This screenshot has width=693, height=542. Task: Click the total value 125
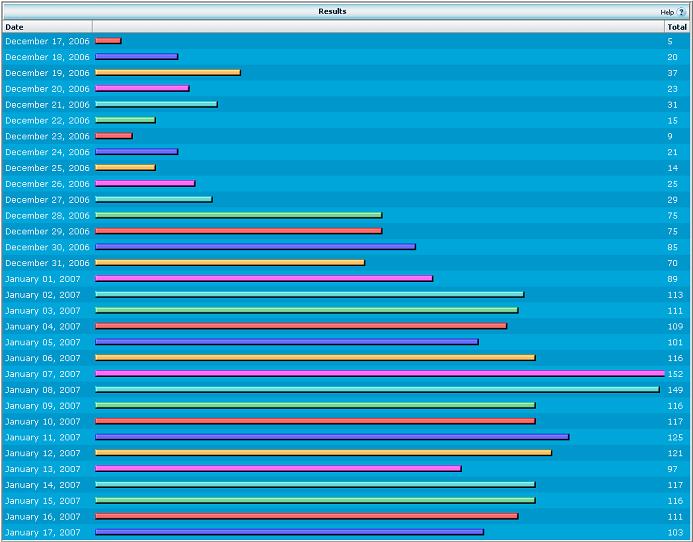pos(675,438)
